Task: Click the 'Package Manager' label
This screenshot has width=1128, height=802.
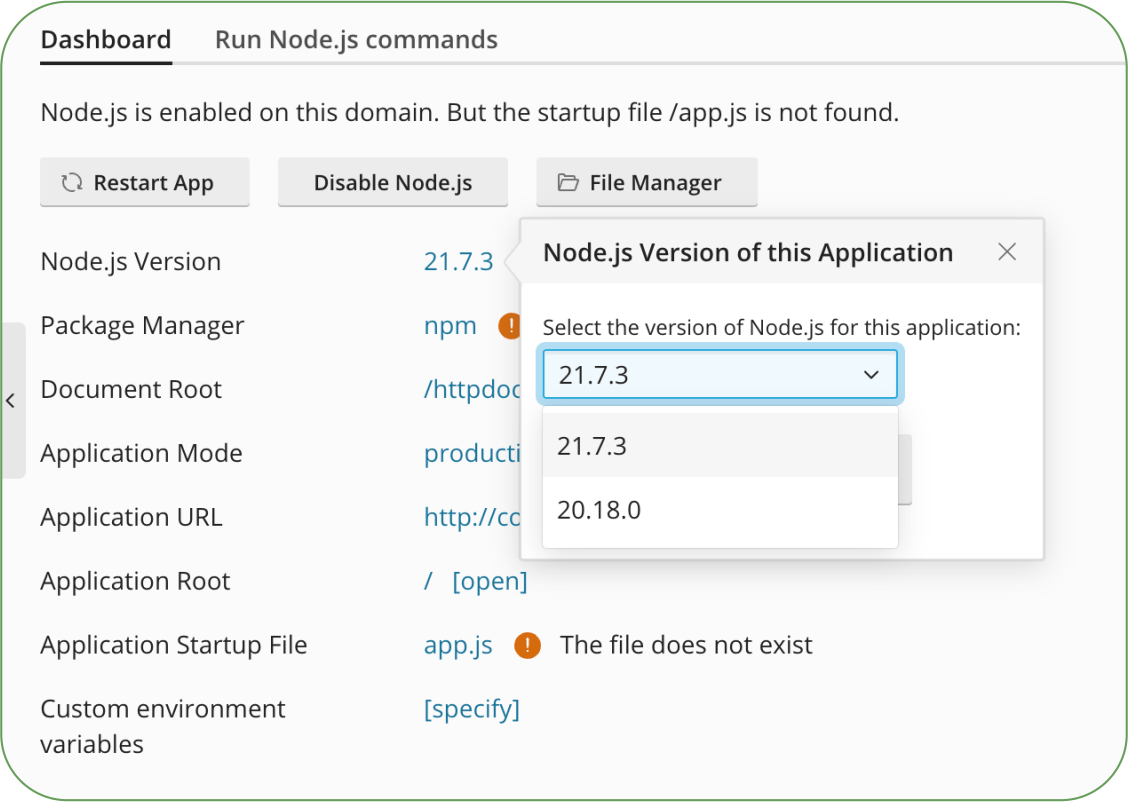Action: [x=142, y=326]
